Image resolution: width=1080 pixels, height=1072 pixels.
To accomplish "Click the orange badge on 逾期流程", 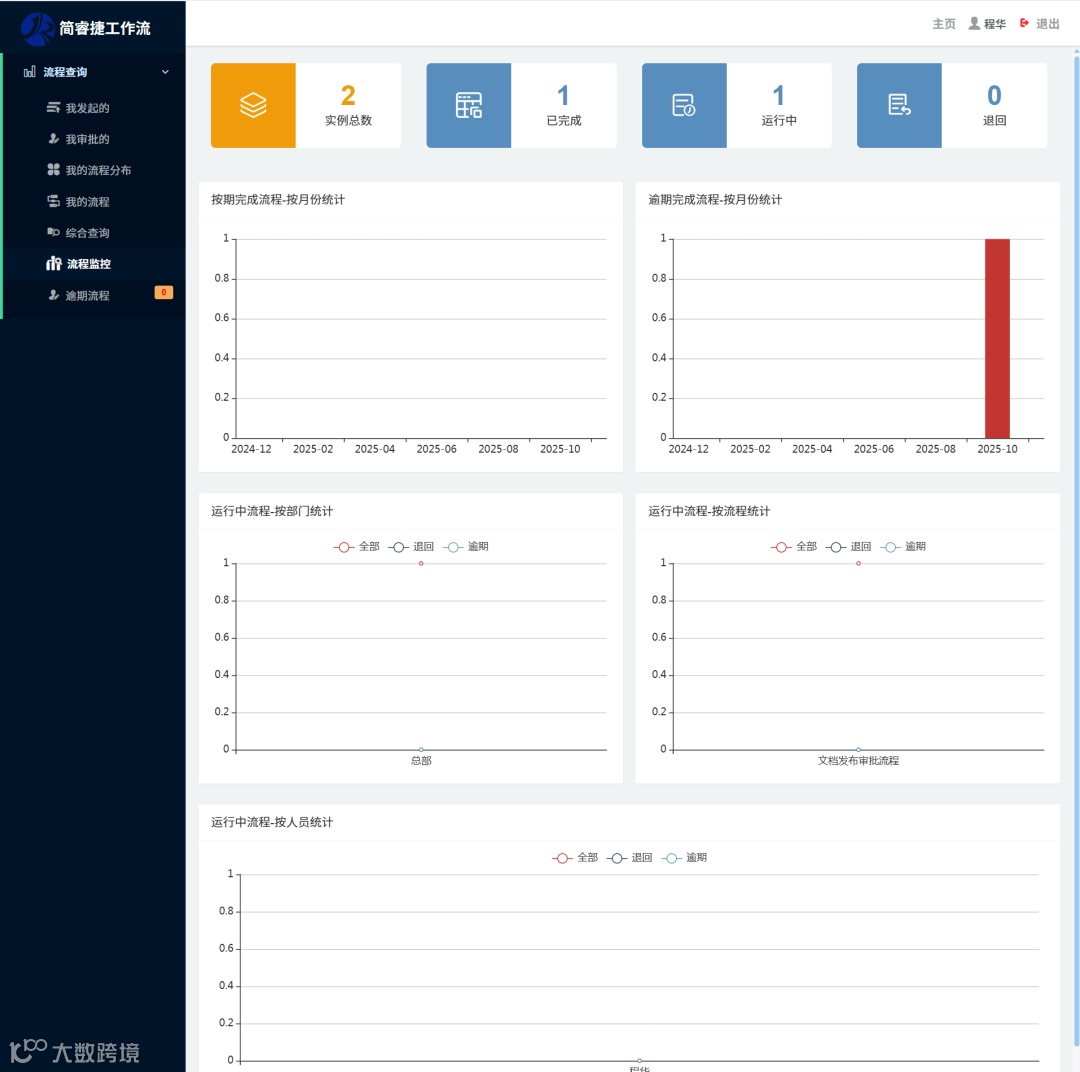I will pos(164,292).
